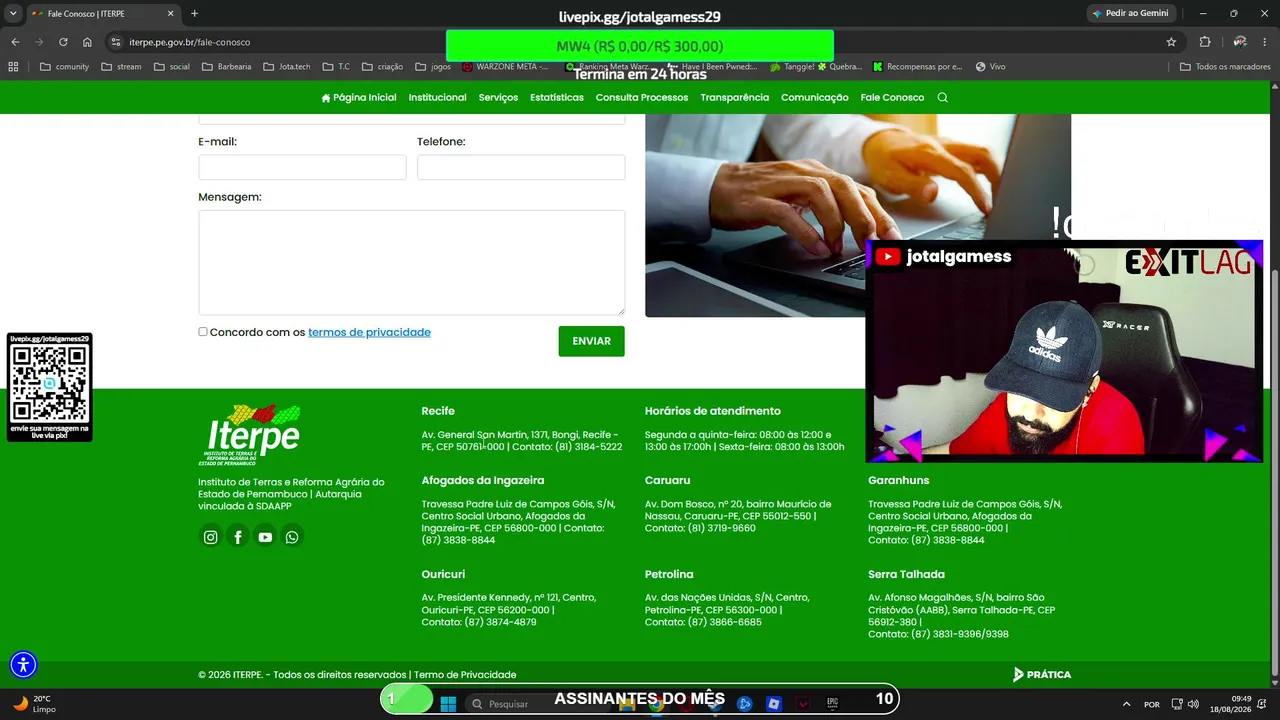Viewport: 1280px width, 720px height.
Task: Bookmark this page with the star icon
Action: tap(1171, 42)
